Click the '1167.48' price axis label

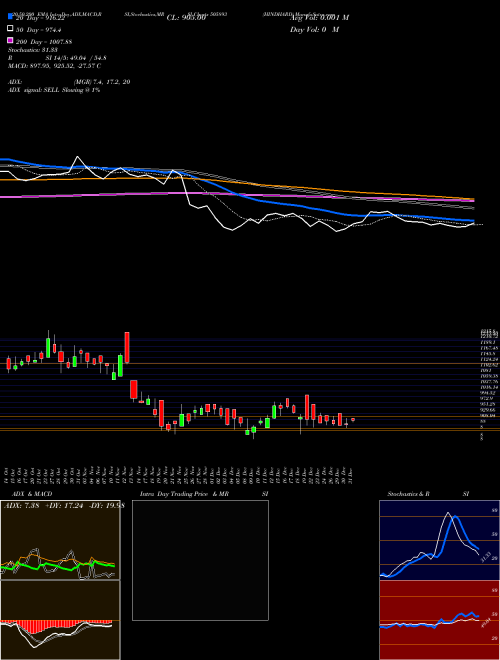coord(489,348)
